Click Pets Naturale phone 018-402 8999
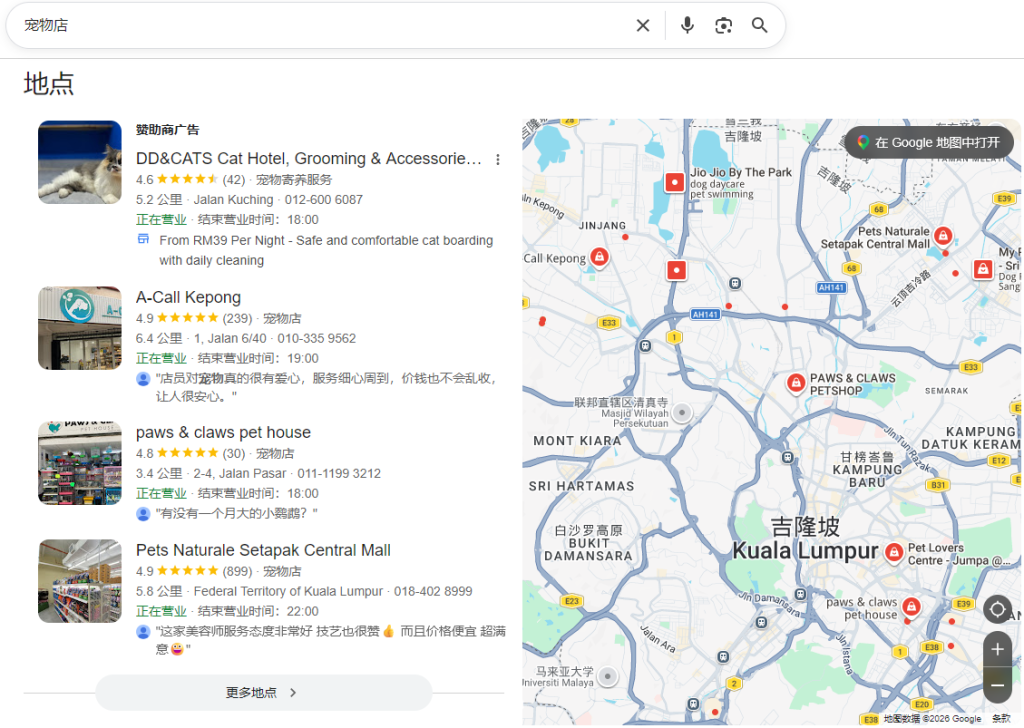The image size is (1024, 728). (433, 591)
